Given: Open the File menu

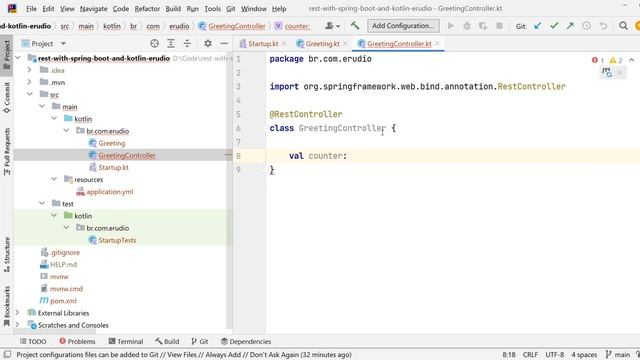Looking at the screenshot, I should (x=31, y=9).
